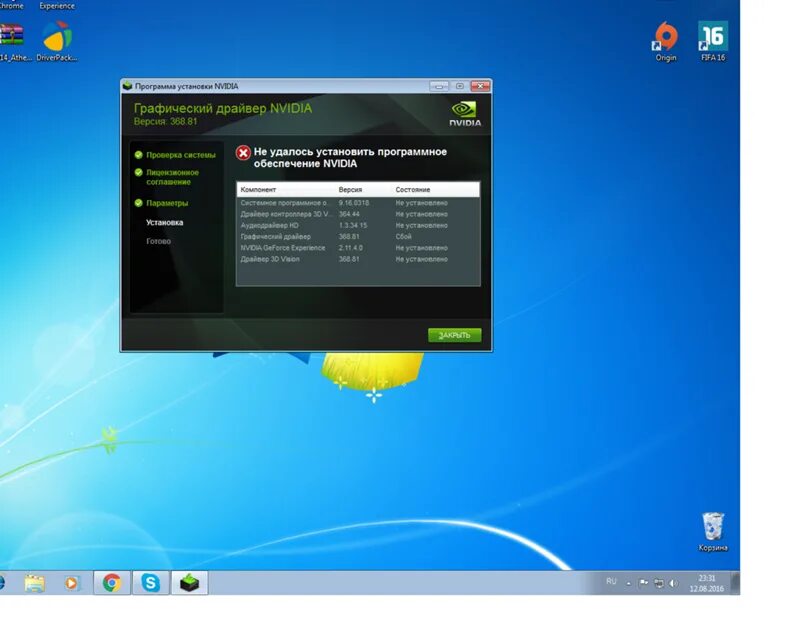Click the Состояние column header
Viewport: 800px width, 640px height.
413,189
